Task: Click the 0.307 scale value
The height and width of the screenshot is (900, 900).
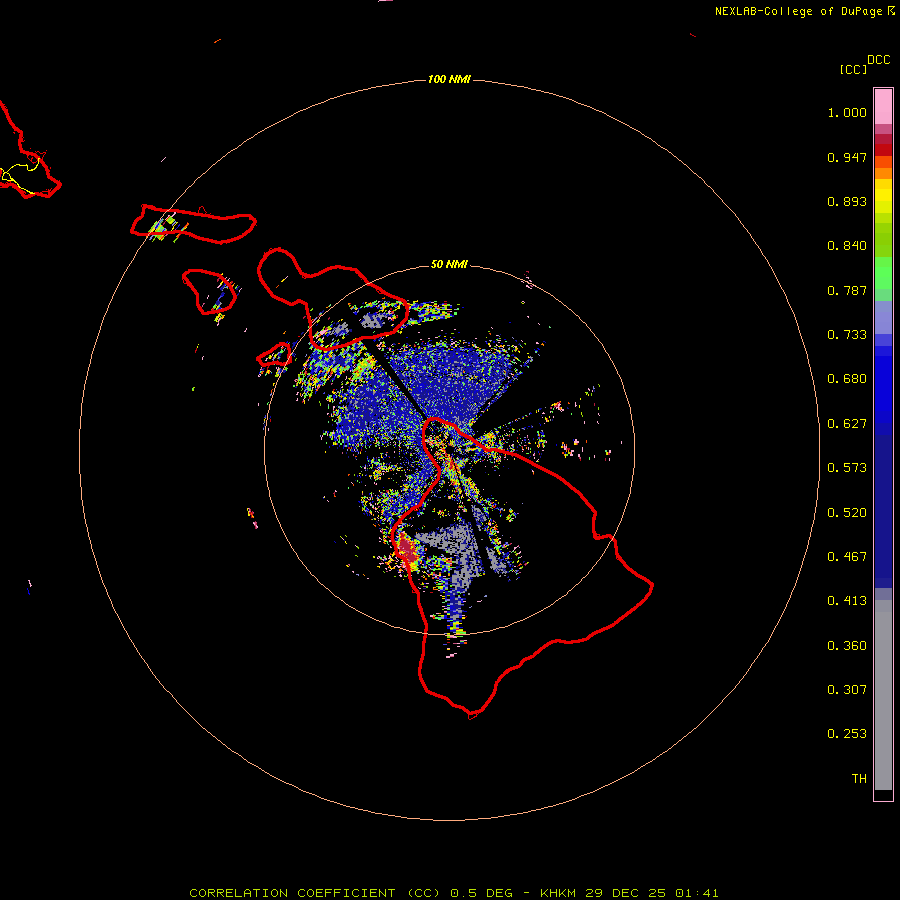Action: [847, 690]
